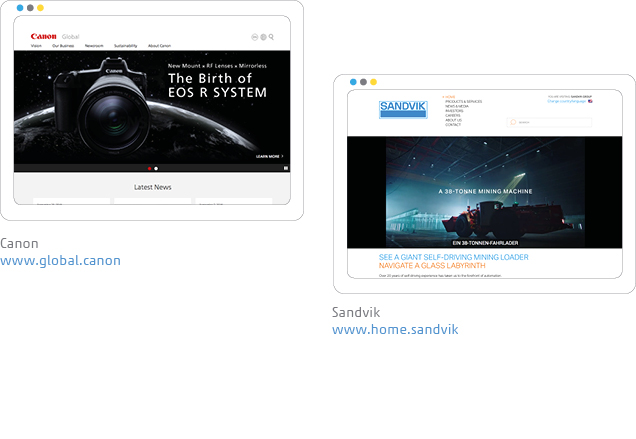Open the Canon site search magnifier
This screenshot has height=439, width=636.
[x=271, y=37]
